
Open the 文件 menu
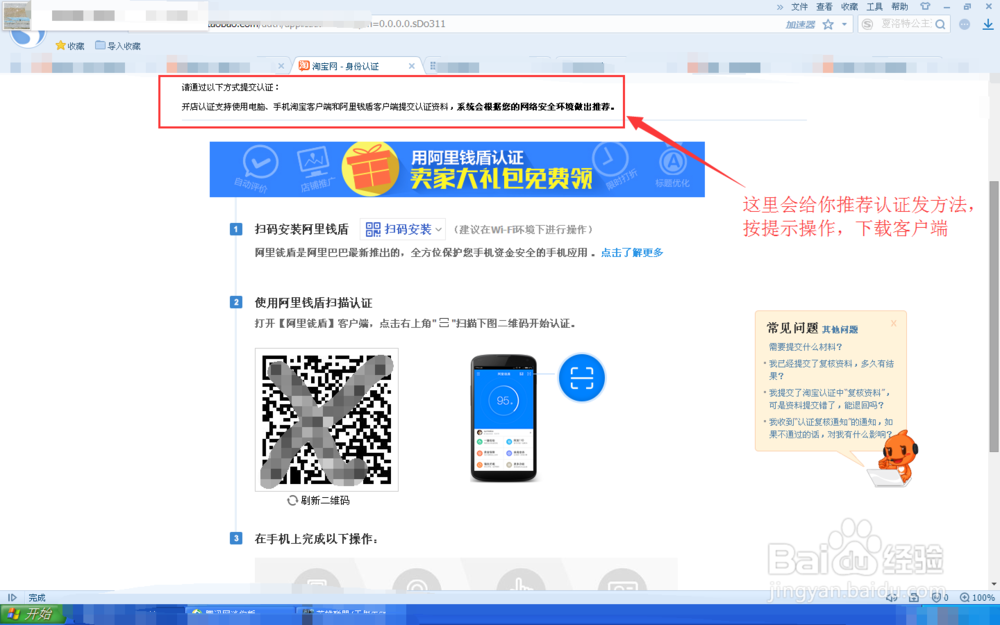coord(799,7)
